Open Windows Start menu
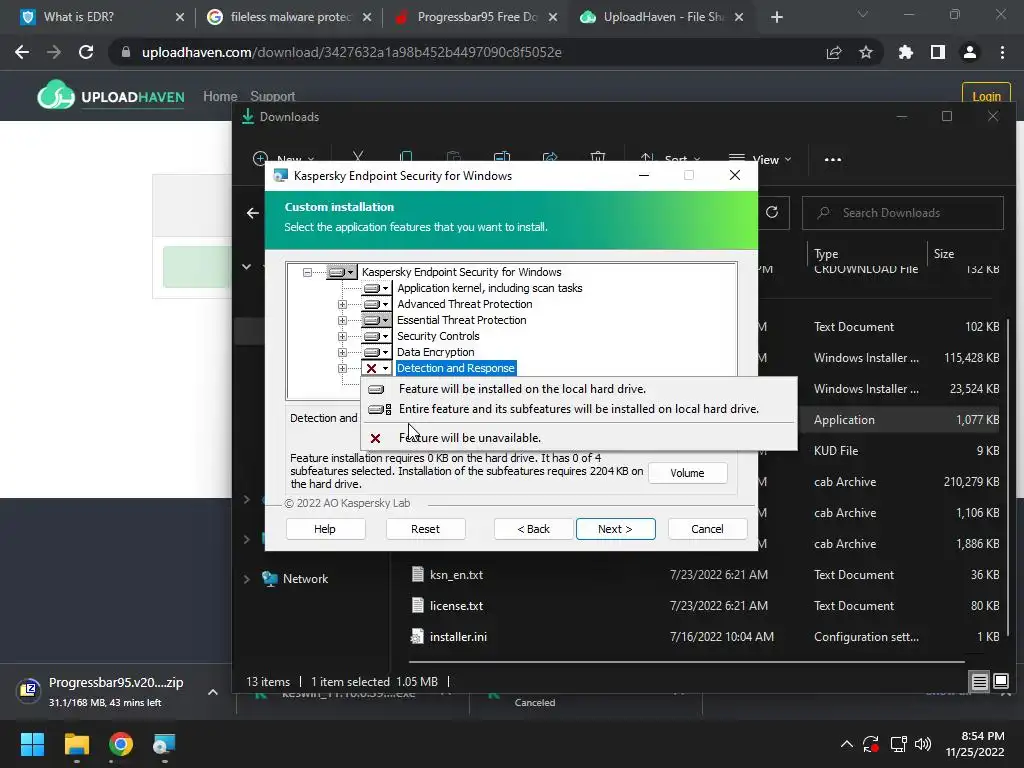This screenshot has height=768, width=1024. [x=32, y=744]
